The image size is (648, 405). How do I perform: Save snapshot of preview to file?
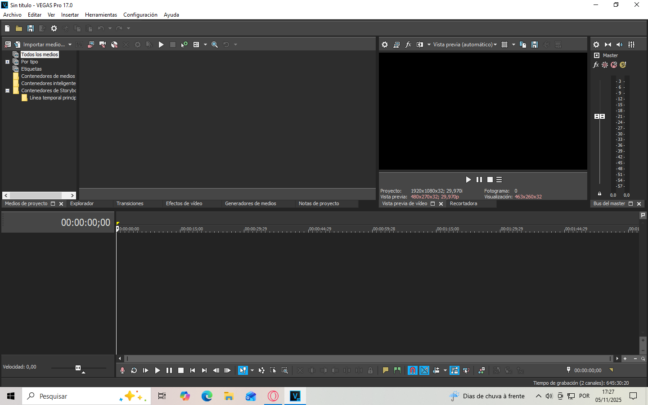click(535, 44)
